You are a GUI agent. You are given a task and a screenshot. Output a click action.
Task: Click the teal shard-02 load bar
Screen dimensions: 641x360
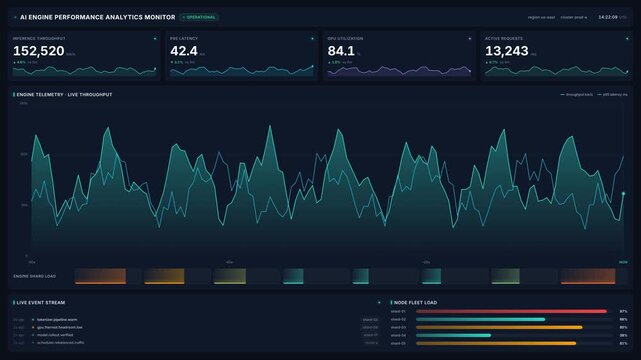[481, 320]
